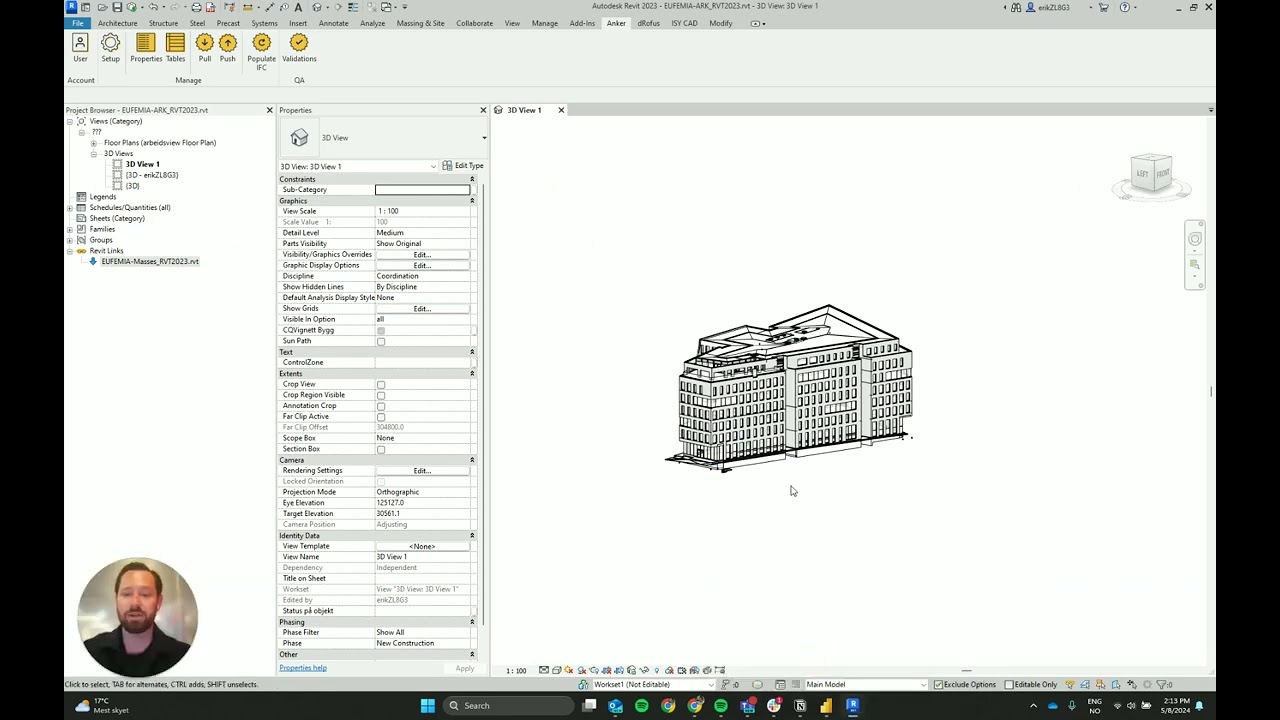Toggle the Sun Path checkbox
The height and width of the screenshot is (720, 1280).
(381, 341)
